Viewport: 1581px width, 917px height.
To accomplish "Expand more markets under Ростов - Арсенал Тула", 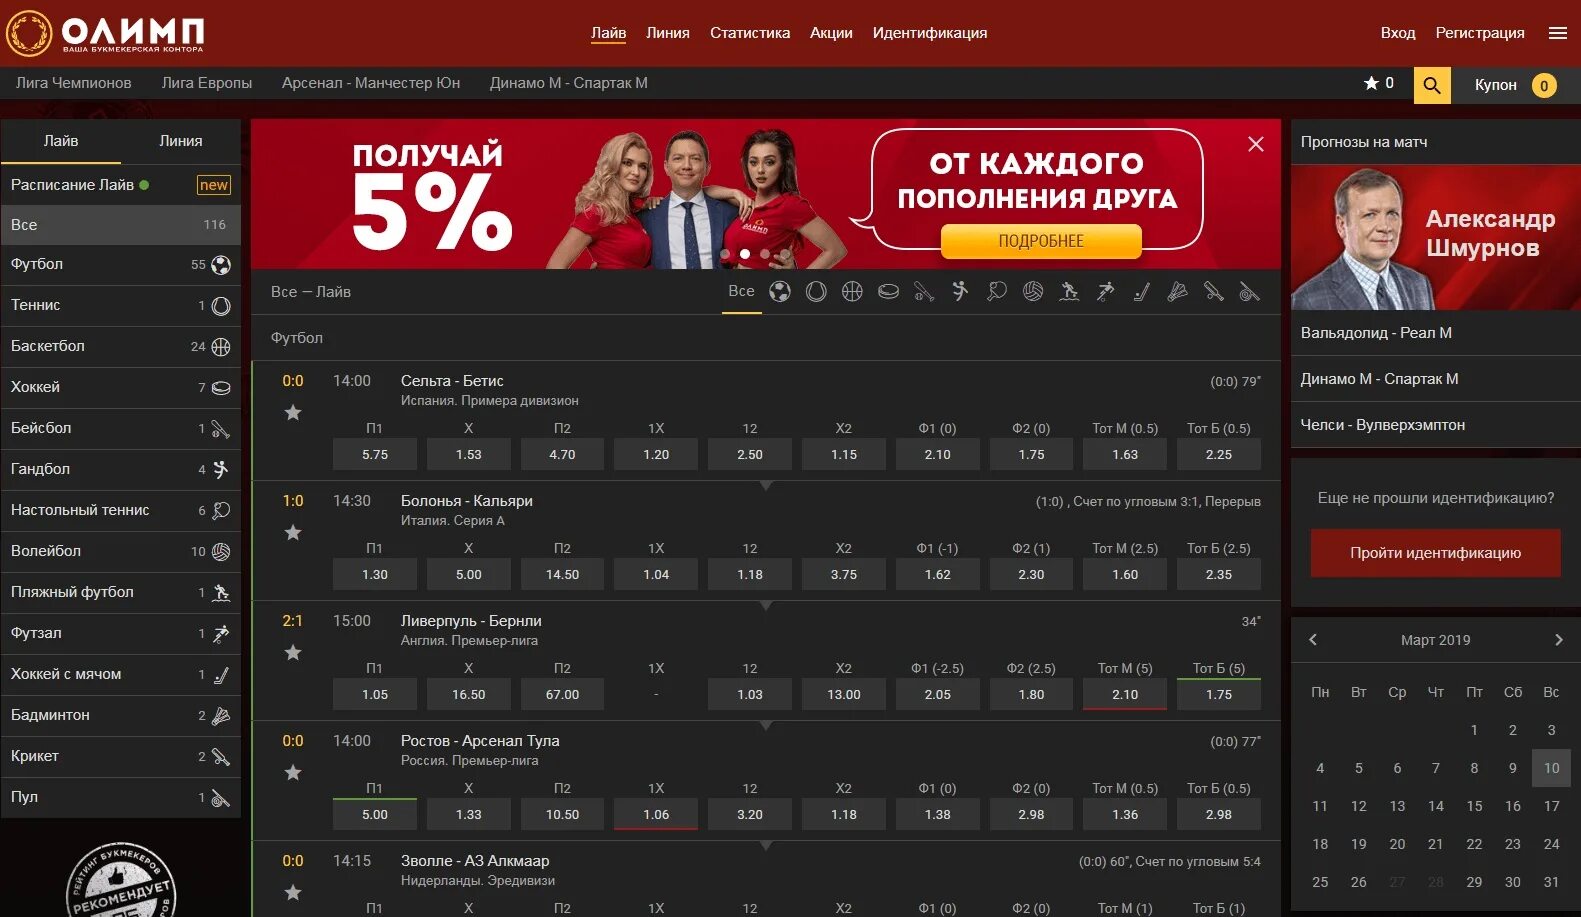I will [x=766, y=845].
